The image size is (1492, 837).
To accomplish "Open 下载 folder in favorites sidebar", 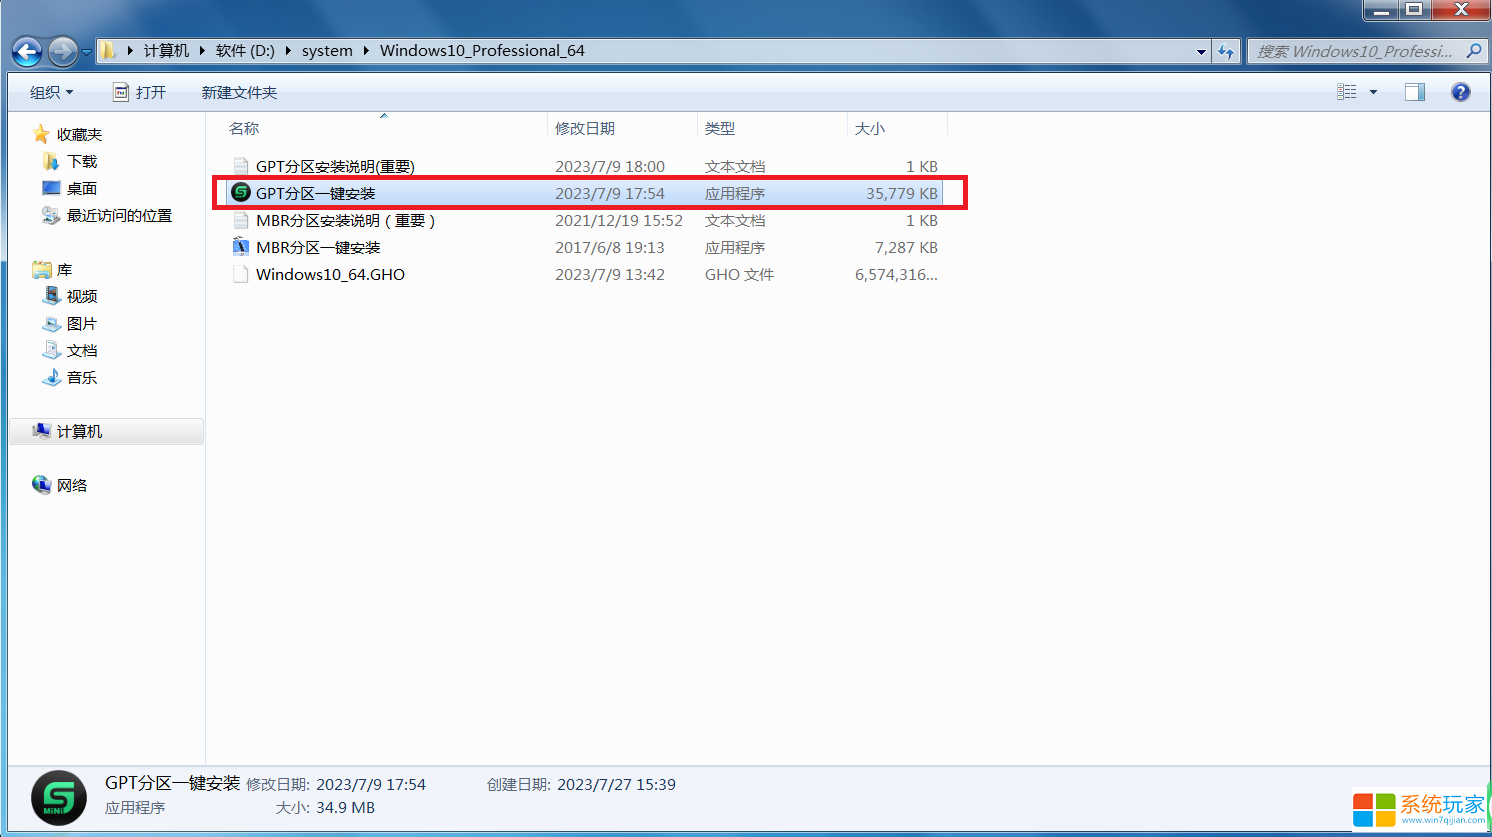I will [81, 162].
